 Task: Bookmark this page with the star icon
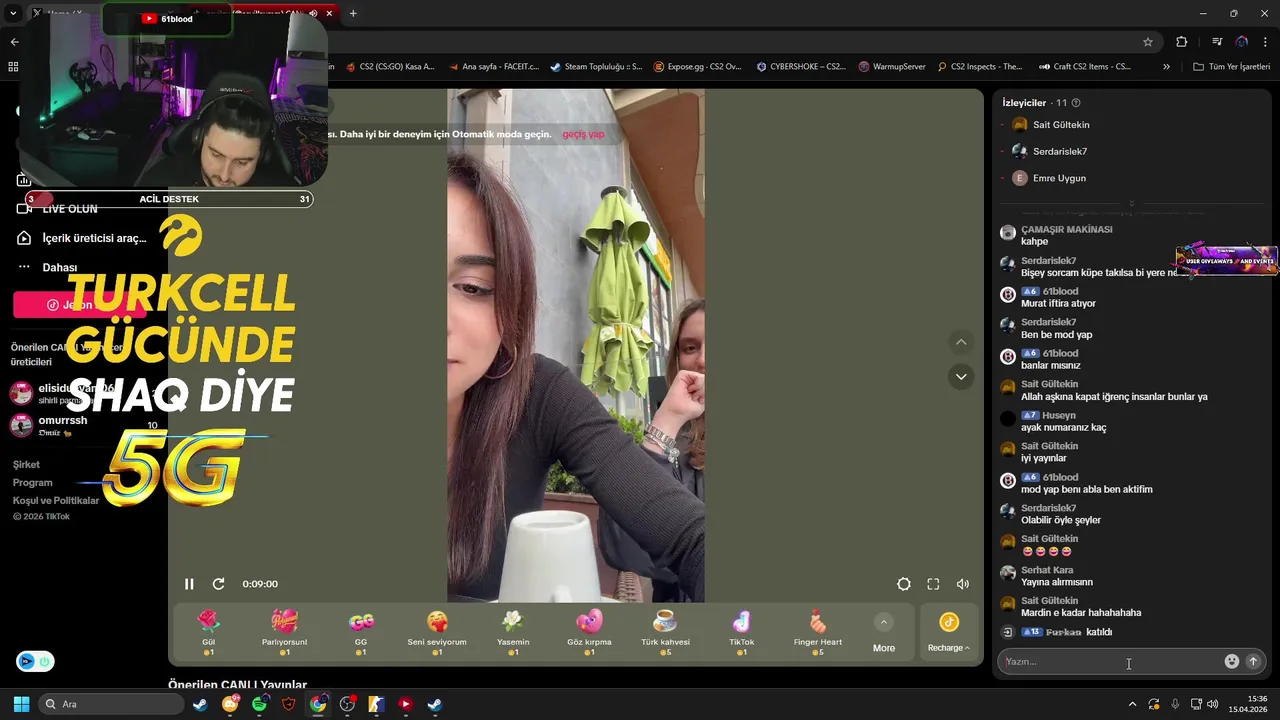click(x=1148, y=42)
